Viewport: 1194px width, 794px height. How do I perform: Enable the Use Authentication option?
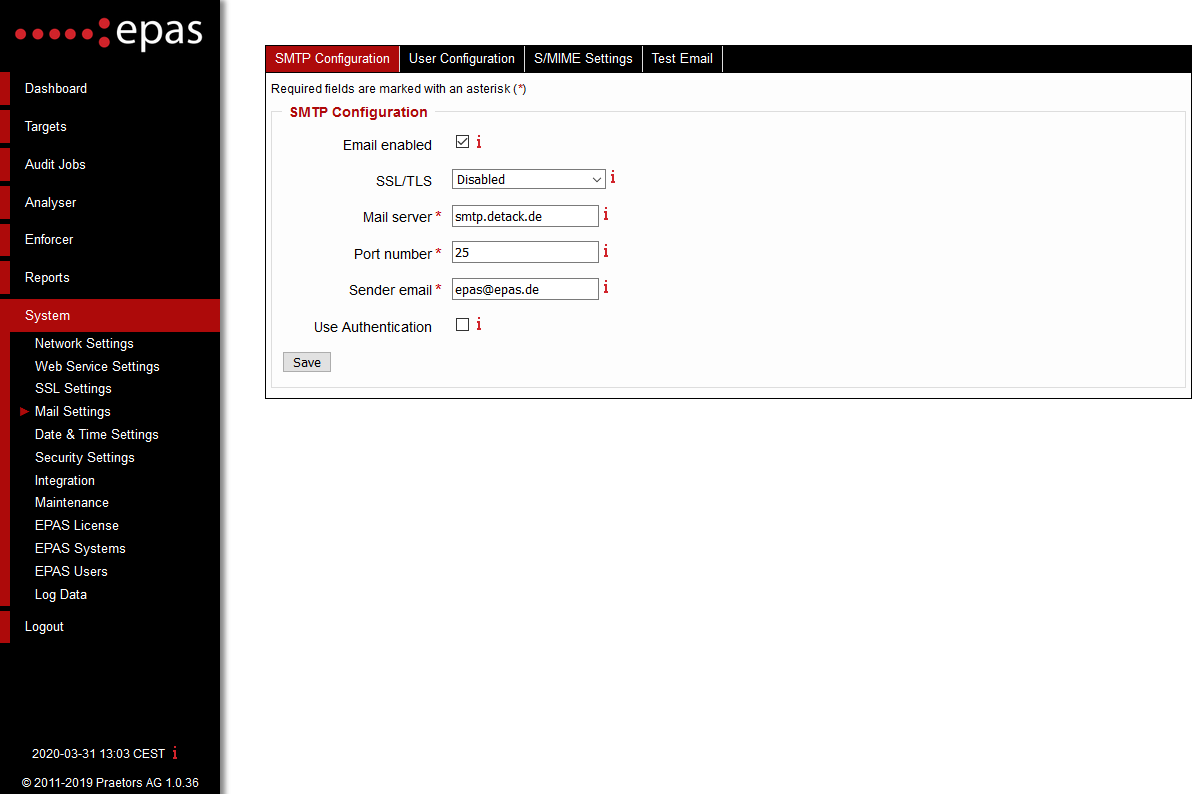point(462,324)
